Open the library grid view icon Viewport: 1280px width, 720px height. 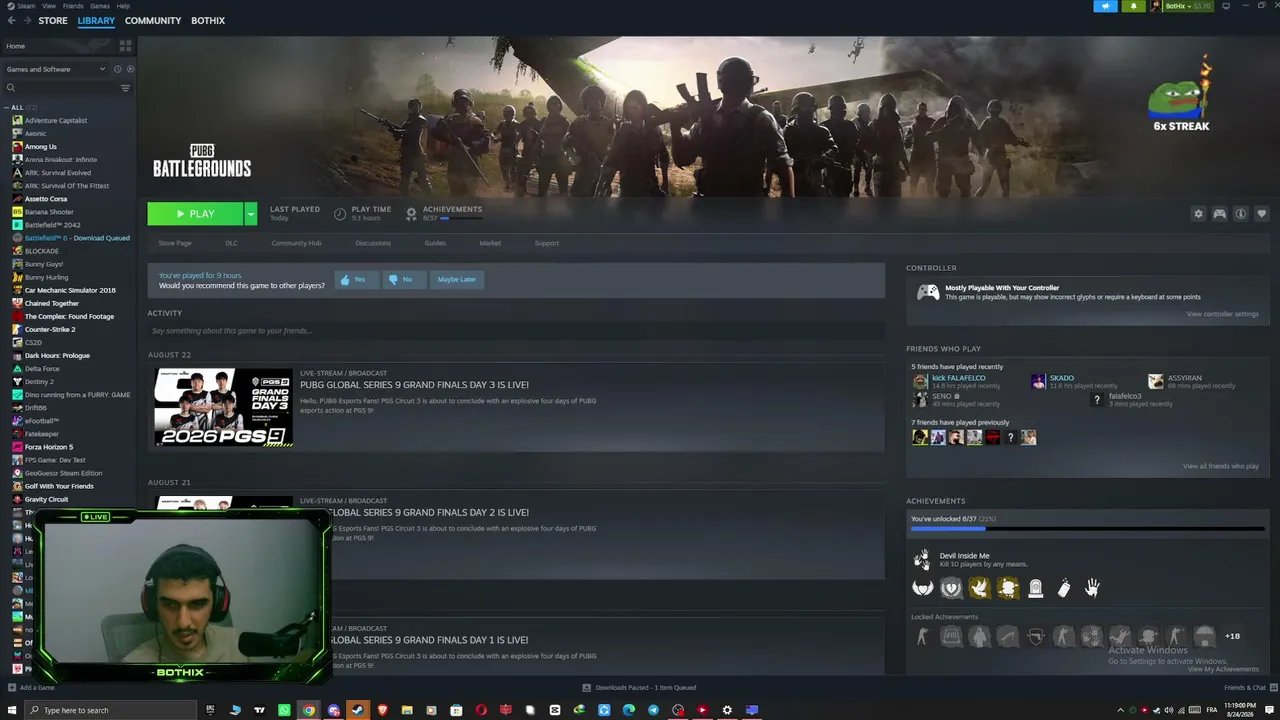pyautogui.click(x=125, y=46)
